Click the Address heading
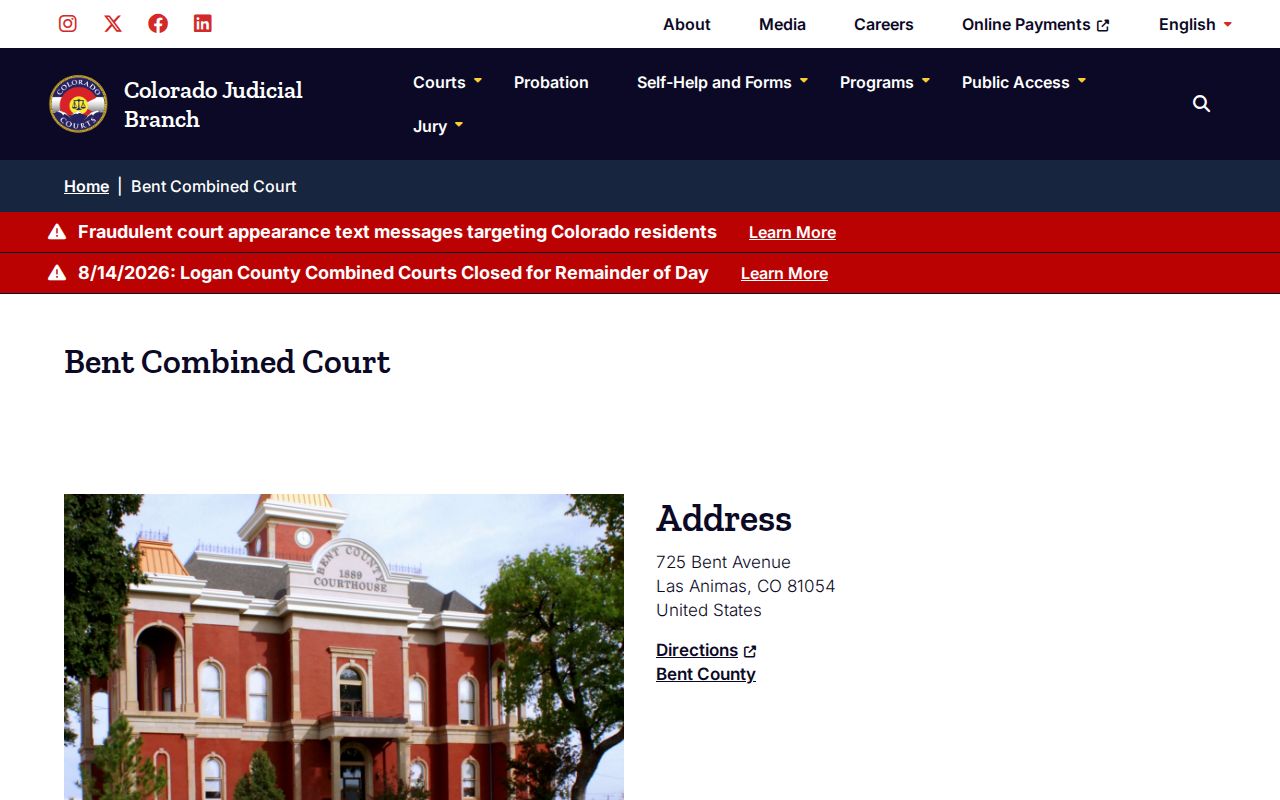Viewport: 1280px width, 800px height. [724, 518]
